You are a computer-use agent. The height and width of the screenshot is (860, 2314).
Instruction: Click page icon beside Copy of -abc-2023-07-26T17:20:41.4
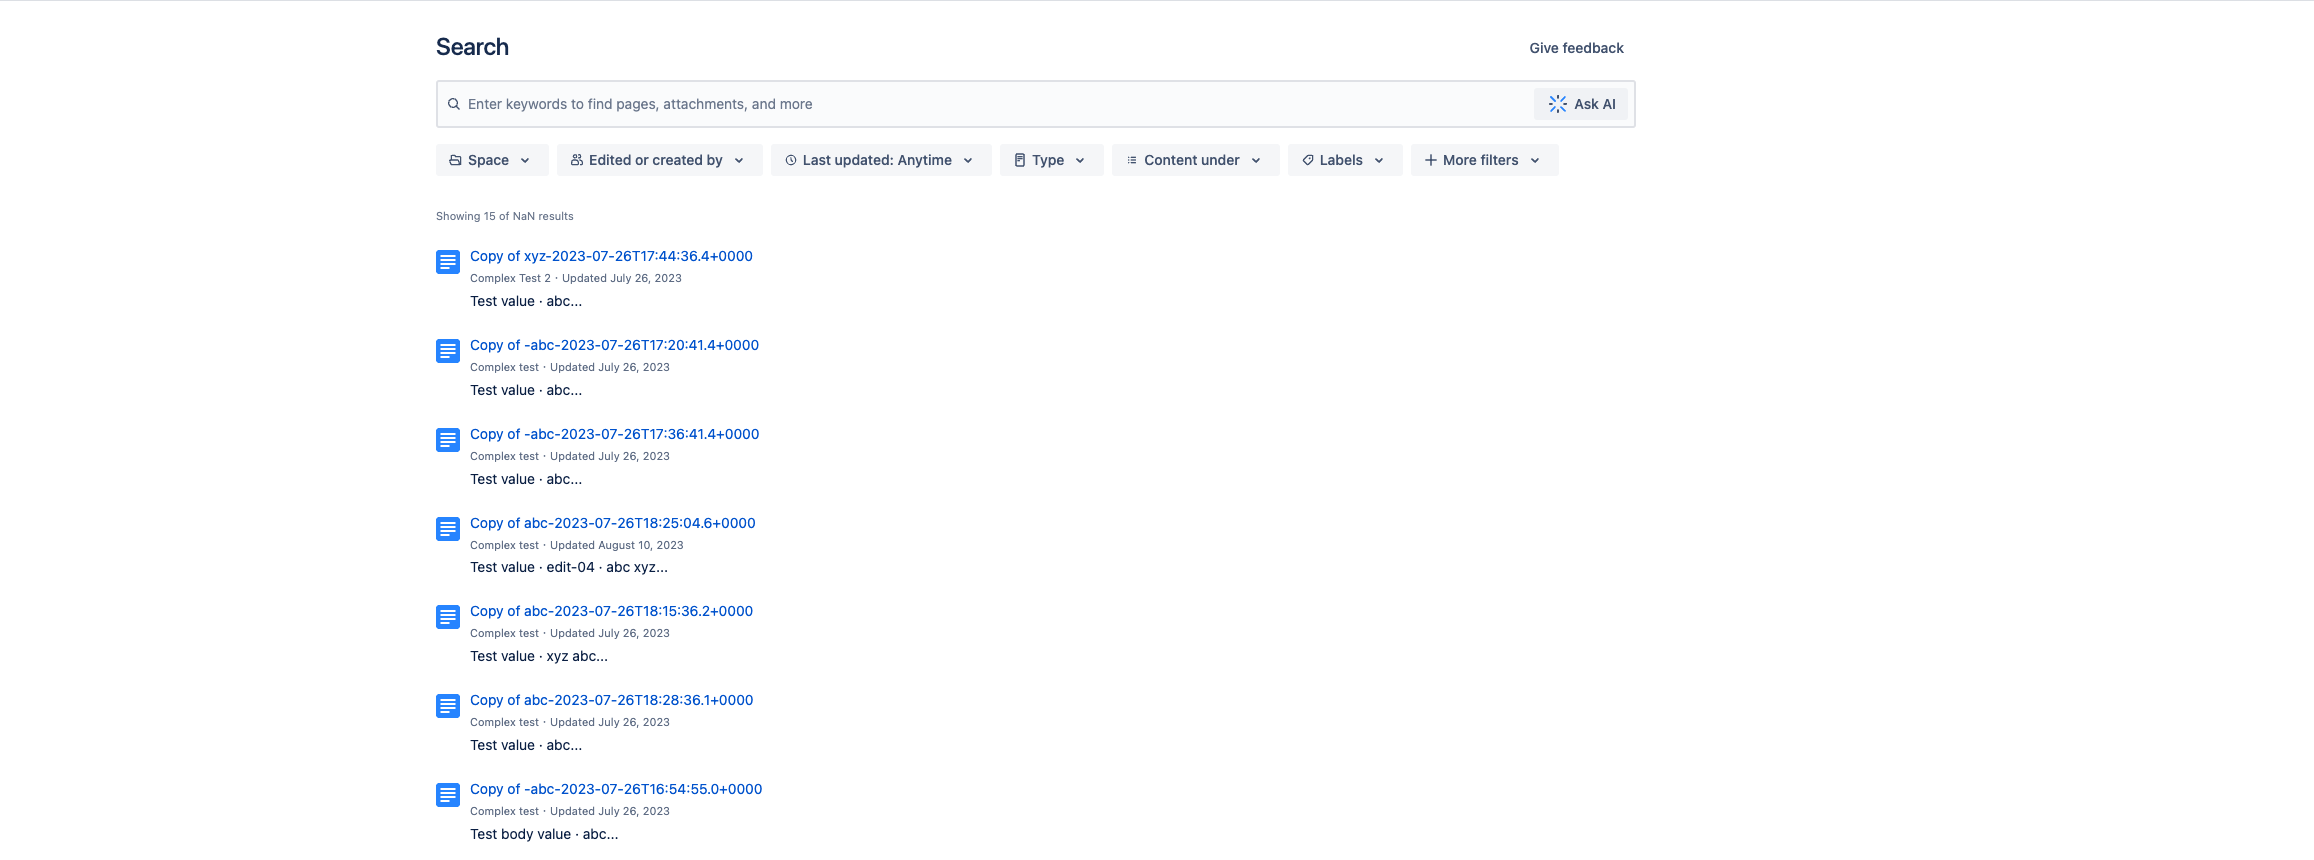pyautogui.click(x=448, y=351)
